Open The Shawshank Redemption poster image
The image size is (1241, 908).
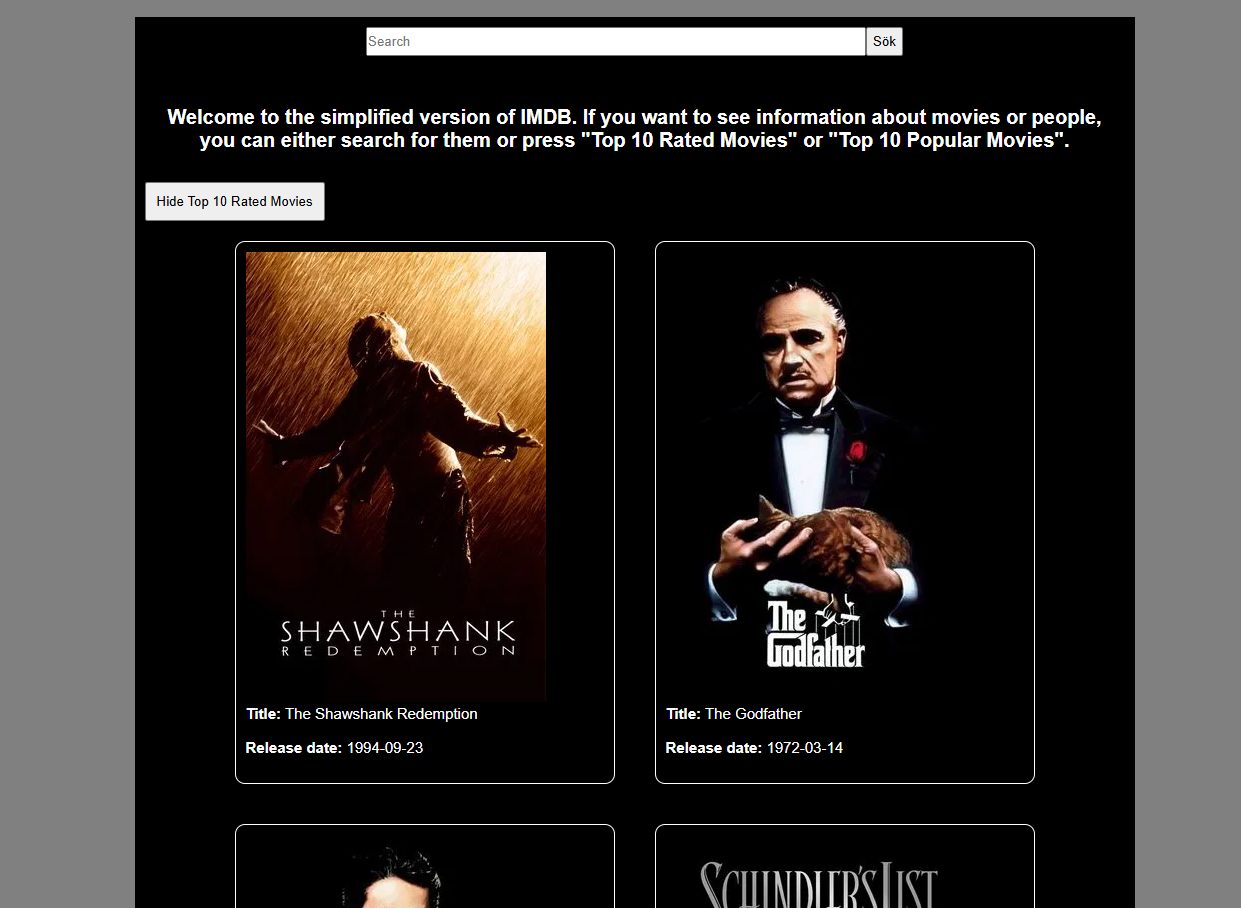tap(396, 477)
